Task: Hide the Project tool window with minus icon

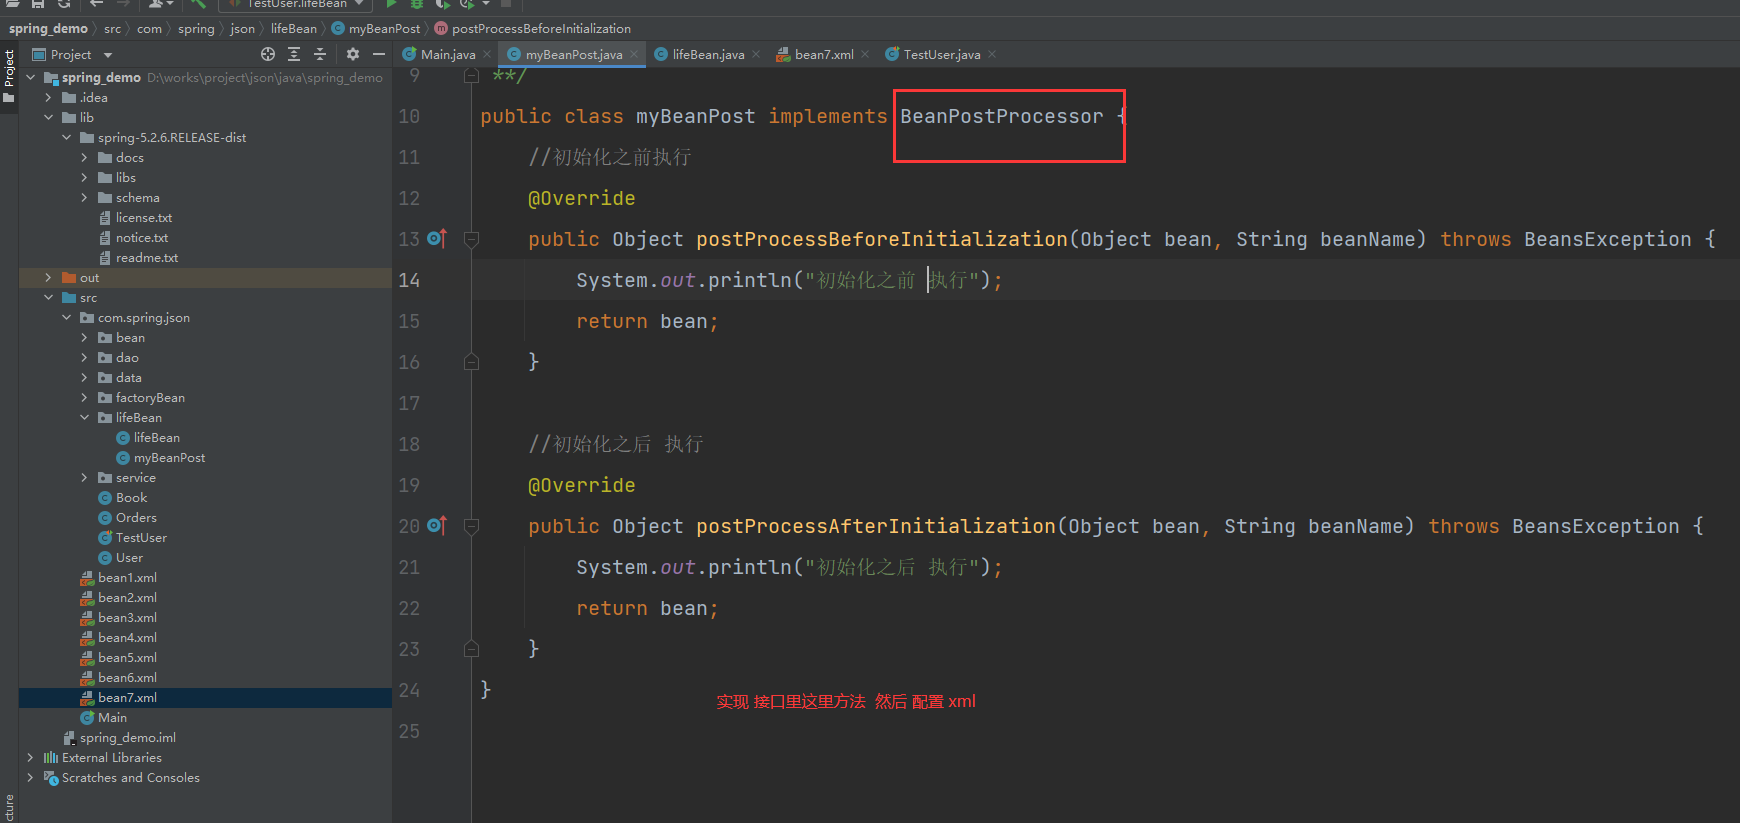Action: click(x=379, y=54)
